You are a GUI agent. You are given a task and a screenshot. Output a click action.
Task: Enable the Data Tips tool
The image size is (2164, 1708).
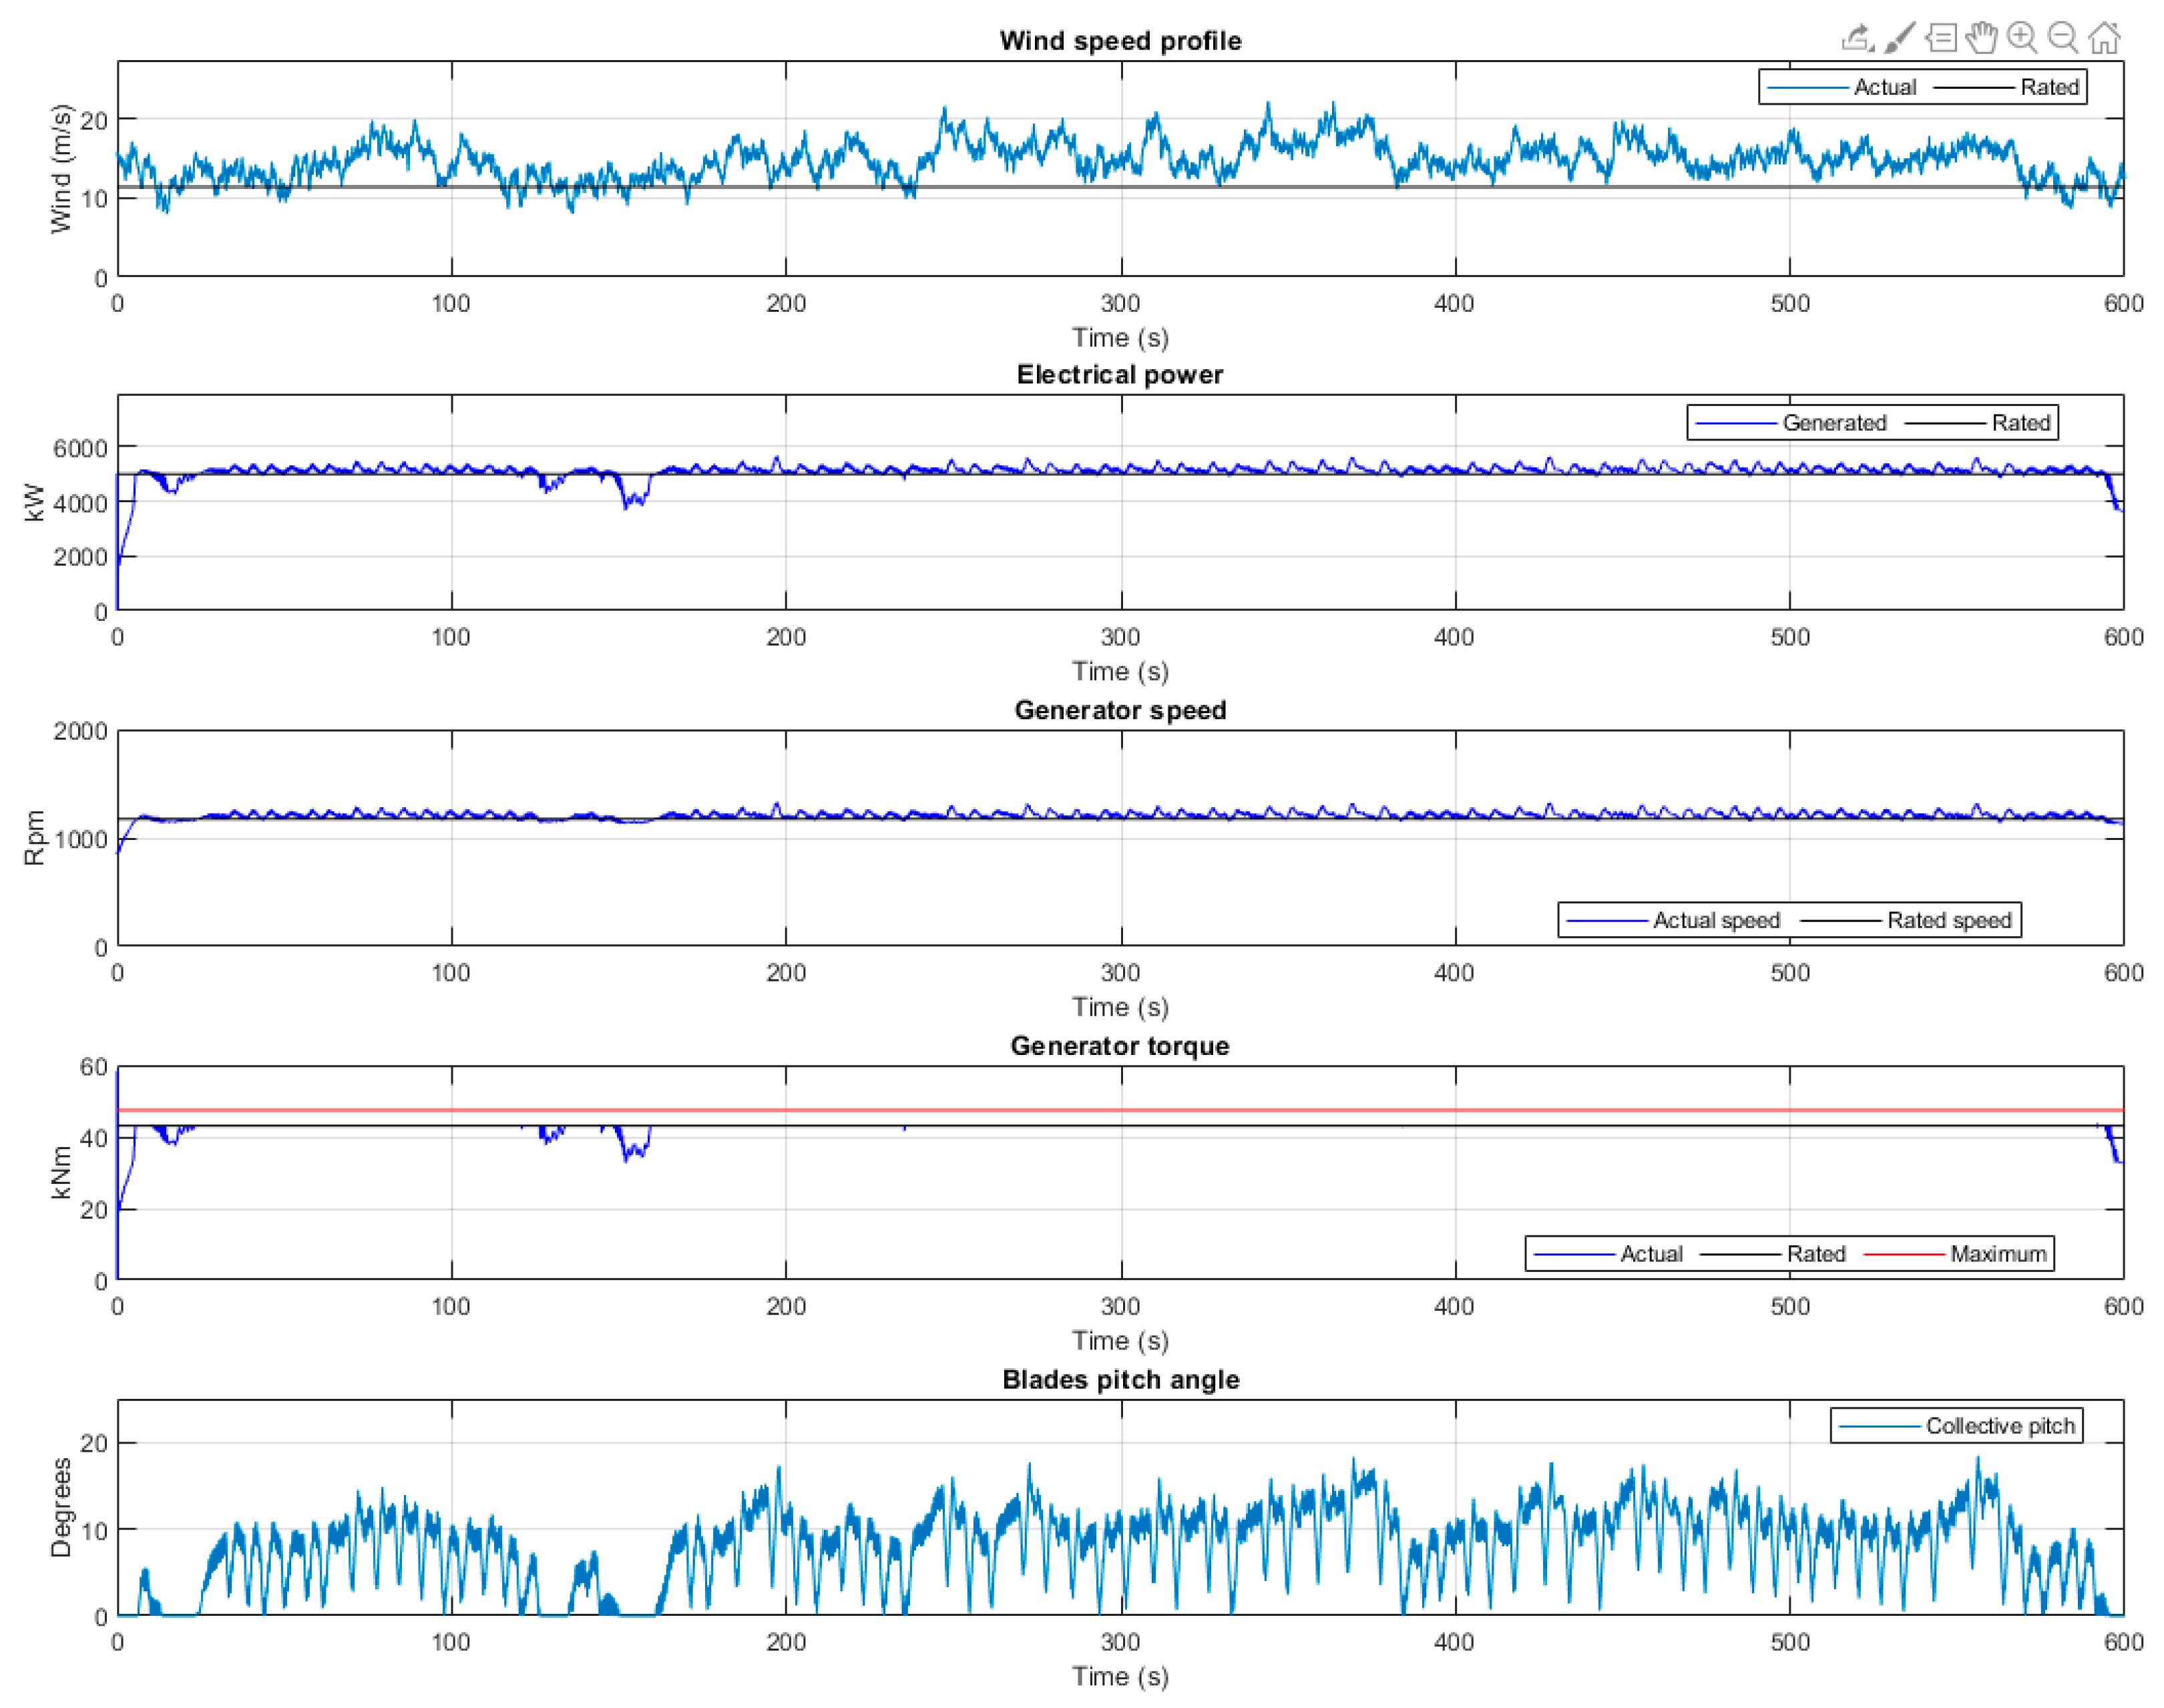coord(1941,38)
